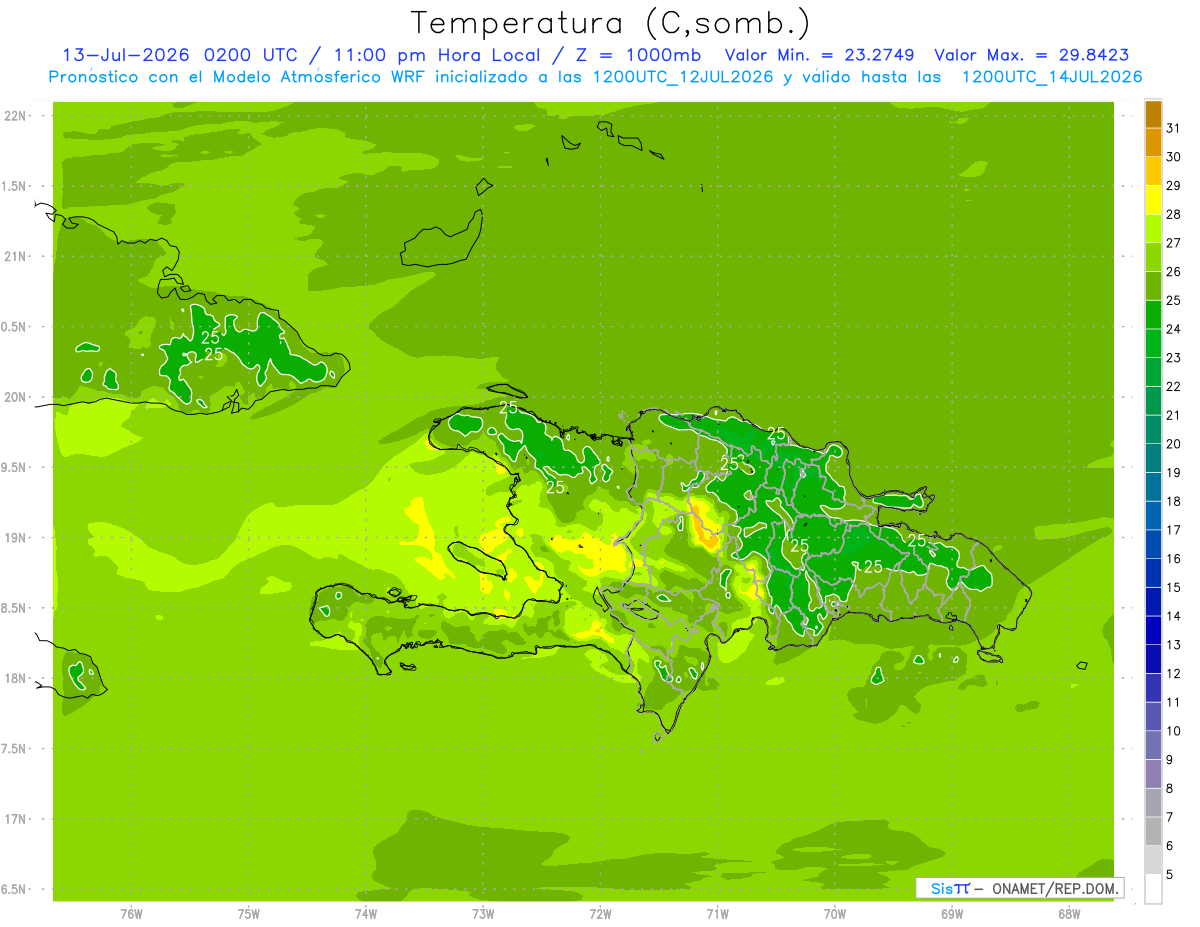Click the 68W longitude label
1200x927 pixels.
(x=1069, y=914)
